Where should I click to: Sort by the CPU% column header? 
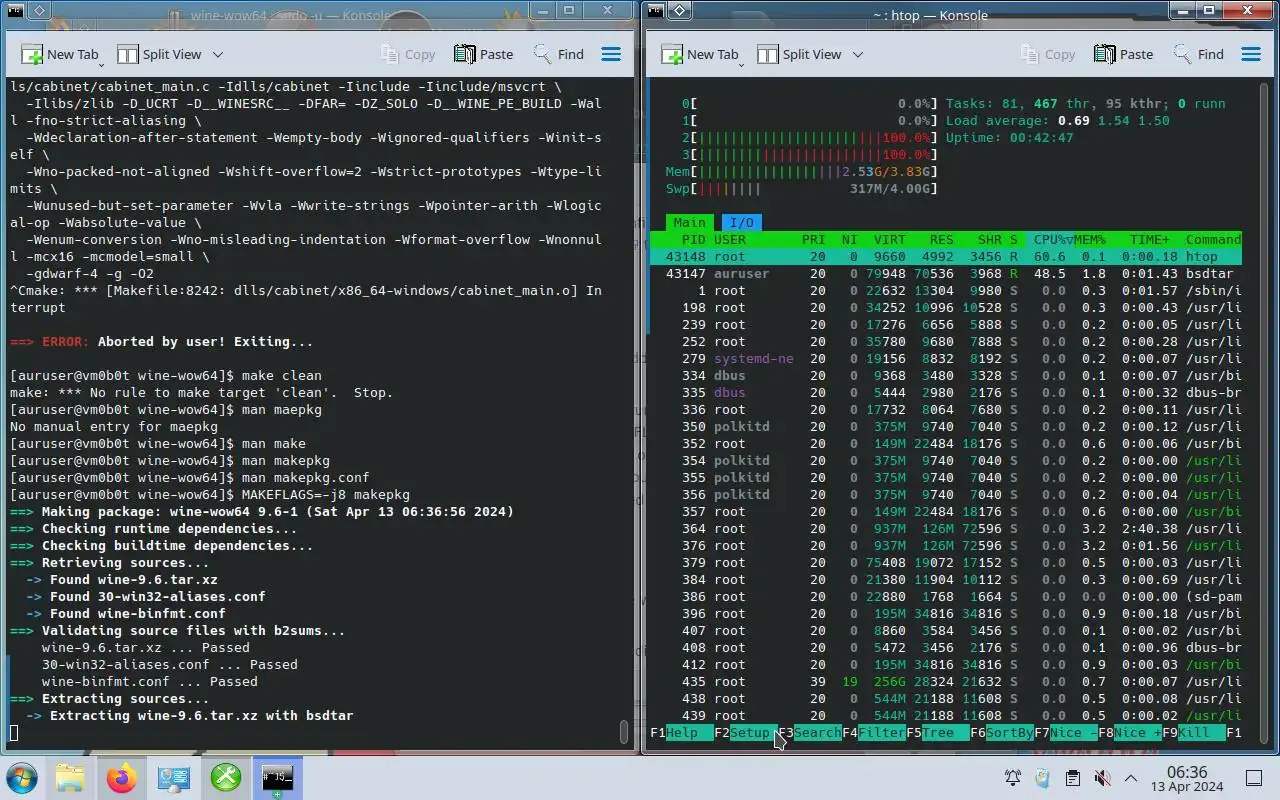click(x=1049, y=240)
